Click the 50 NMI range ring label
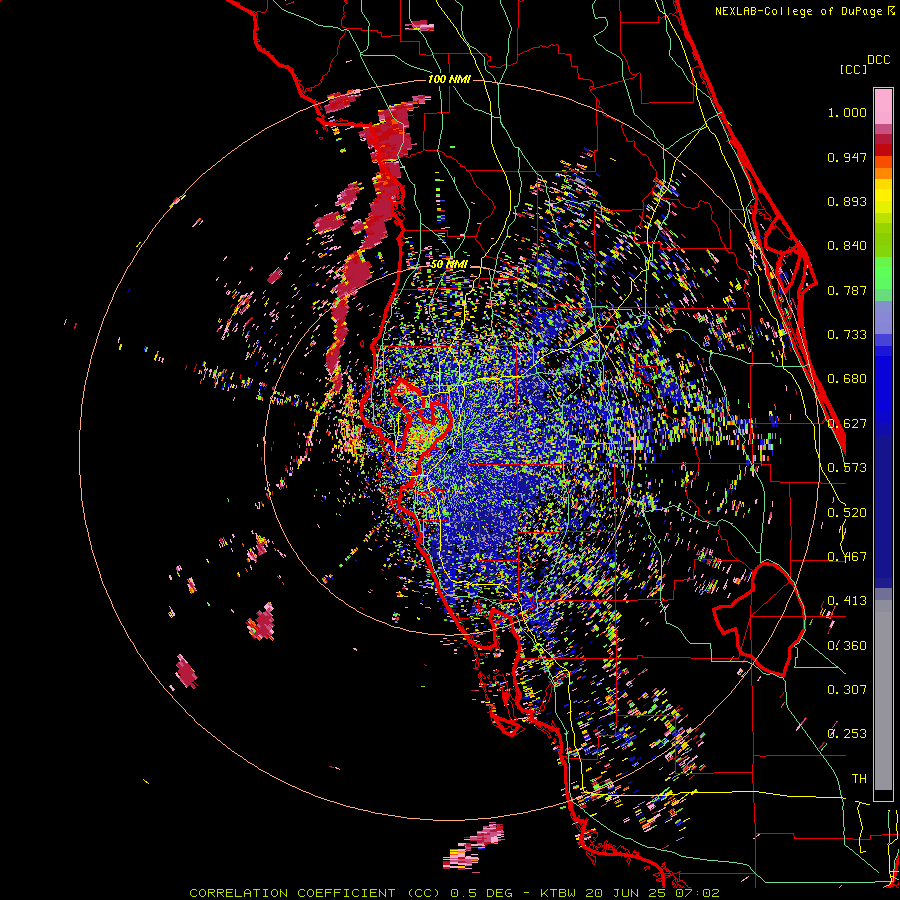This screenshot has width=900, height=900. pyautogui.click(x=449, y=264)
